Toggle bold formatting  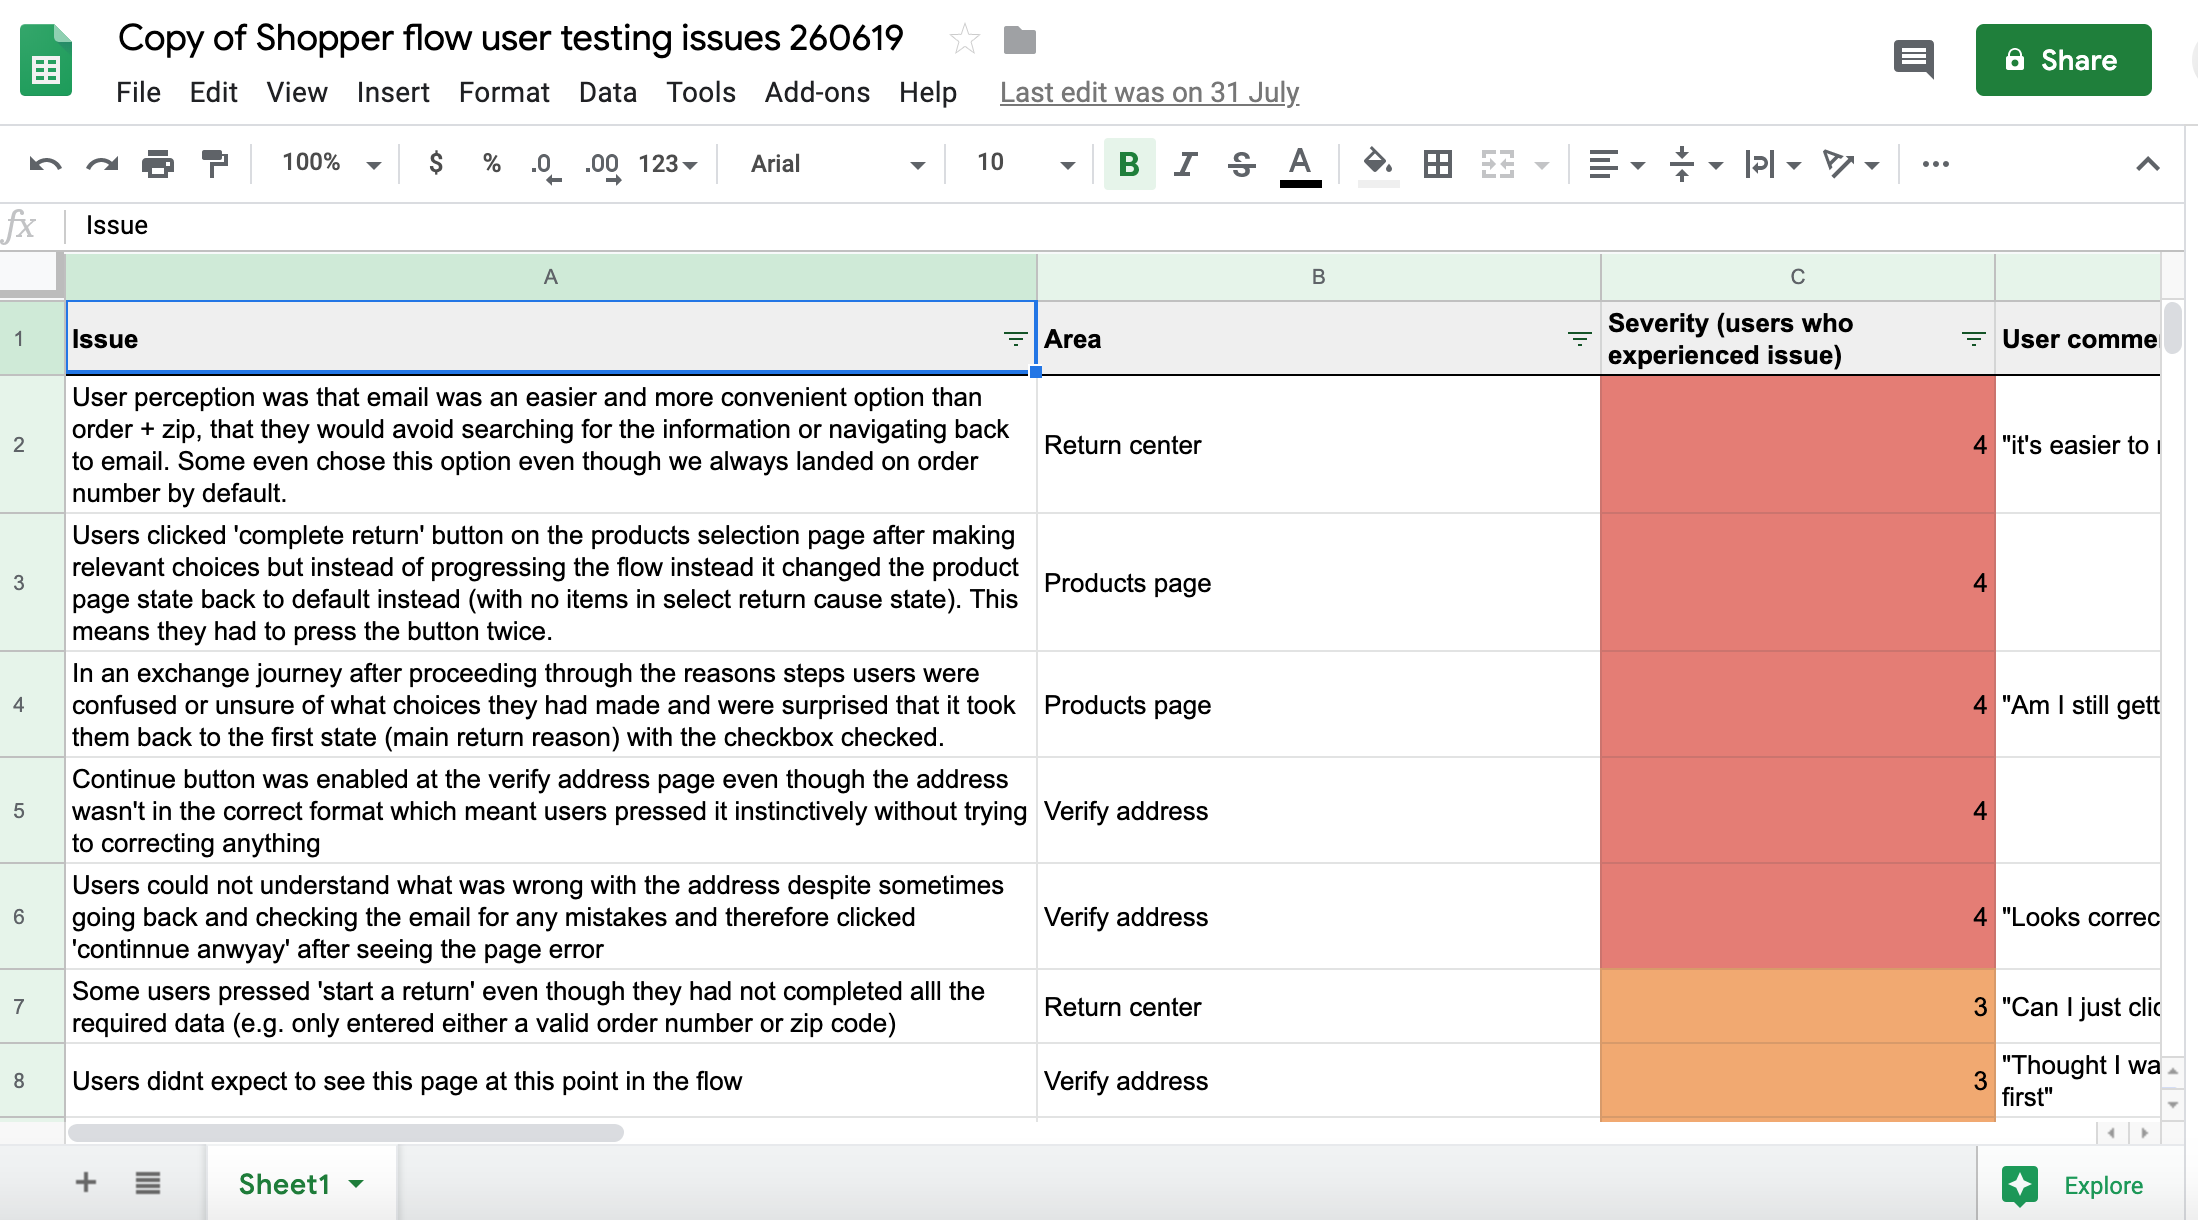[x=1129, y=164]
